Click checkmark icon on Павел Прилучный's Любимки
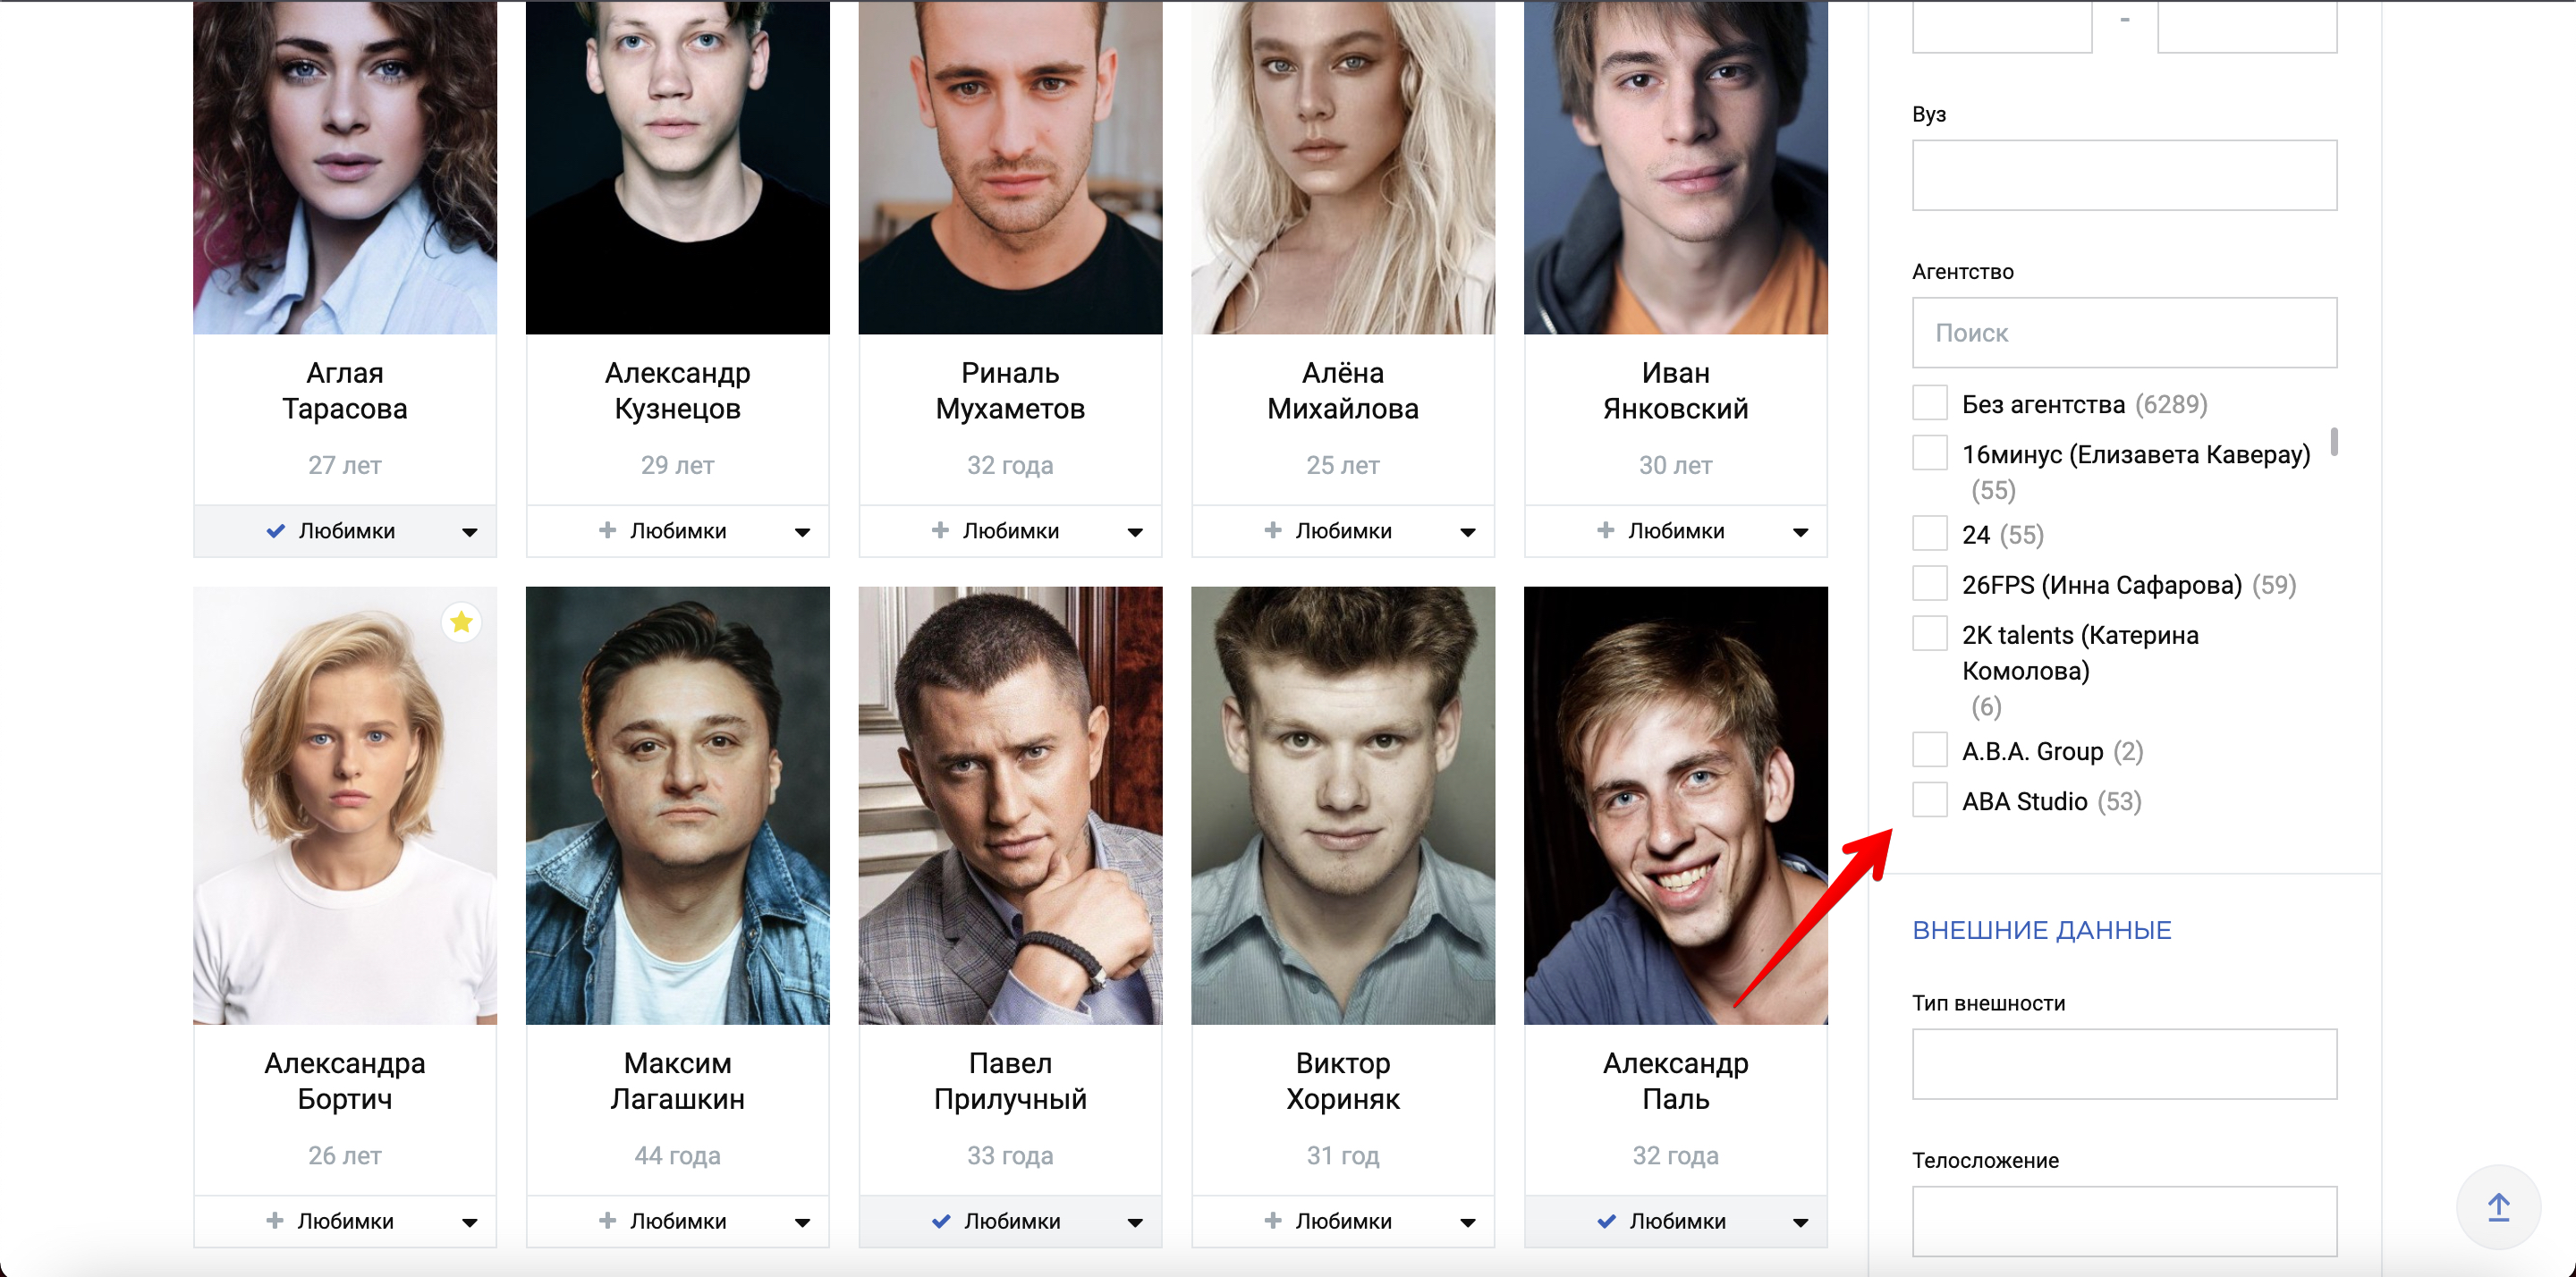2576x1277 pixels. pos(941,1221)
